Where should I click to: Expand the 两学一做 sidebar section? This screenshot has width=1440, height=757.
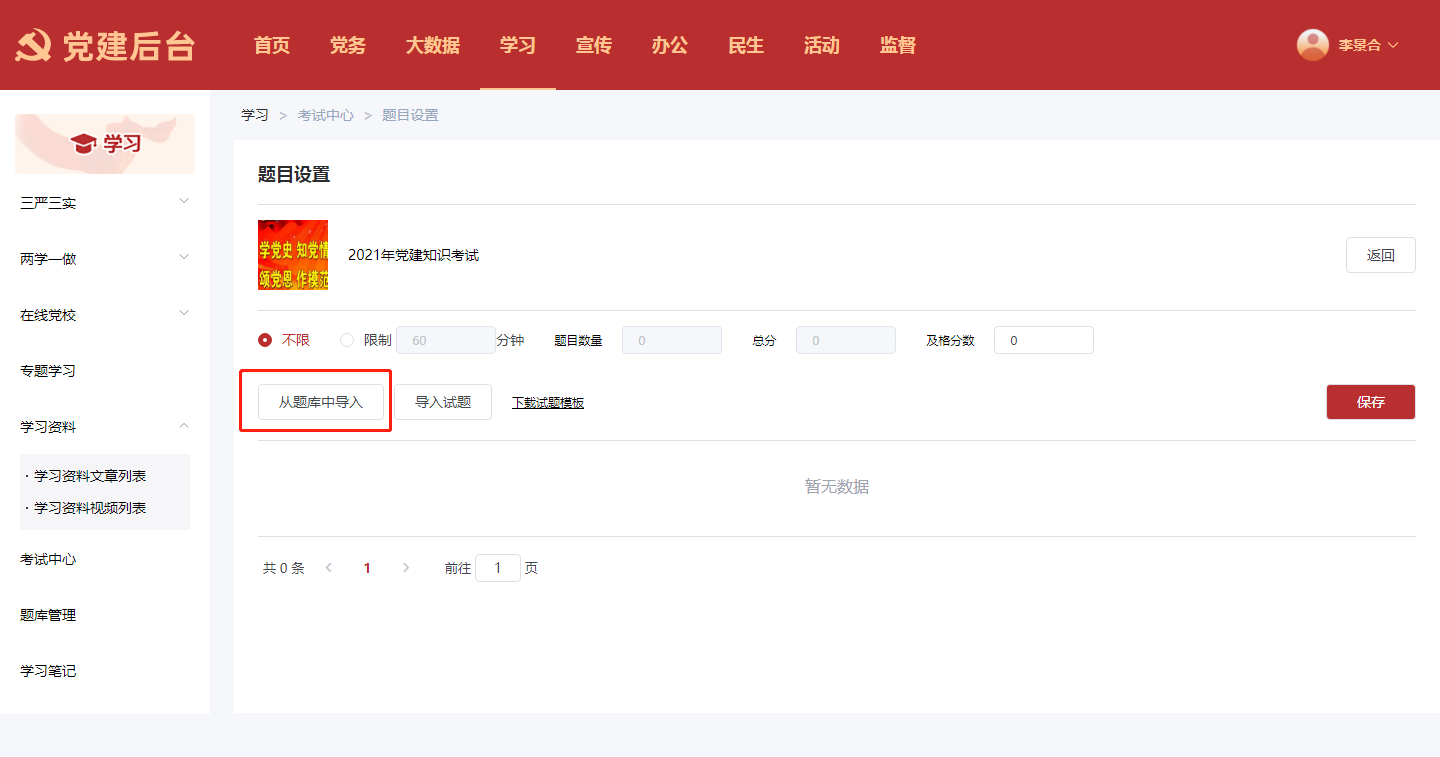pyautogui.click(x=184, y=258)
